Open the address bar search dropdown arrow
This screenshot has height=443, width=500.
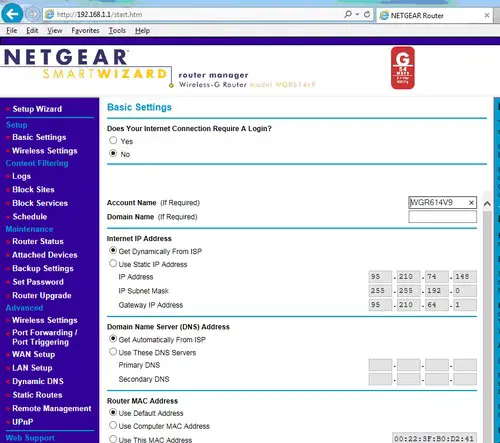[x=357, y=14]
